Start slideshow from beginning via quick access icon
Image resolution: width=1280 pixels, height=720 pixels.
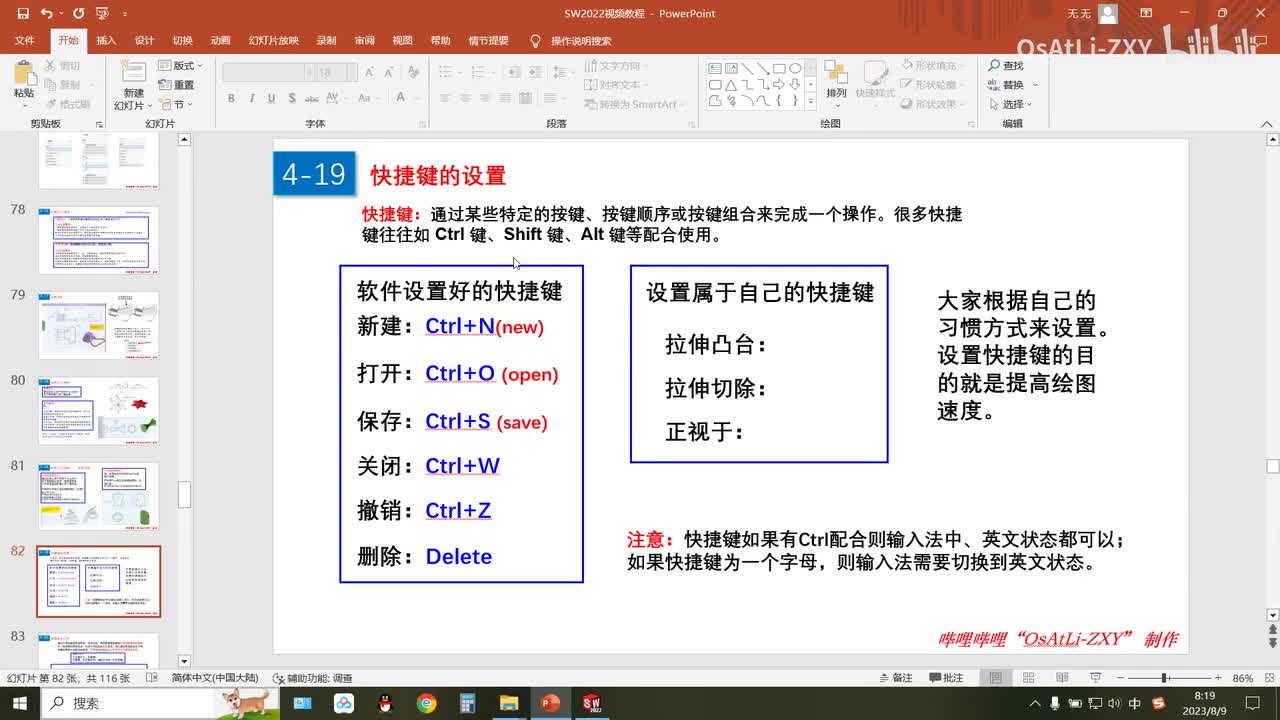101,14
